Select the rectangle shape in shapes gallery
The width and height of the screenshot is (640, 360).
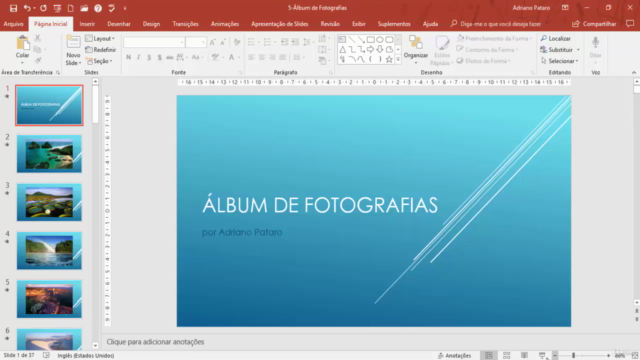pos(370,40)
